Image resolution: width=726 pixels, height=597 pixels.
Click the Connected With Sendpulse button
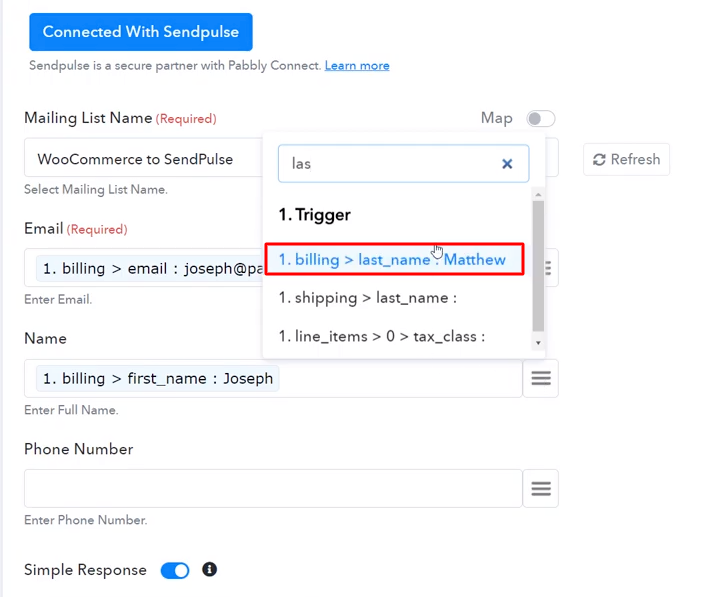pos(141,32)
